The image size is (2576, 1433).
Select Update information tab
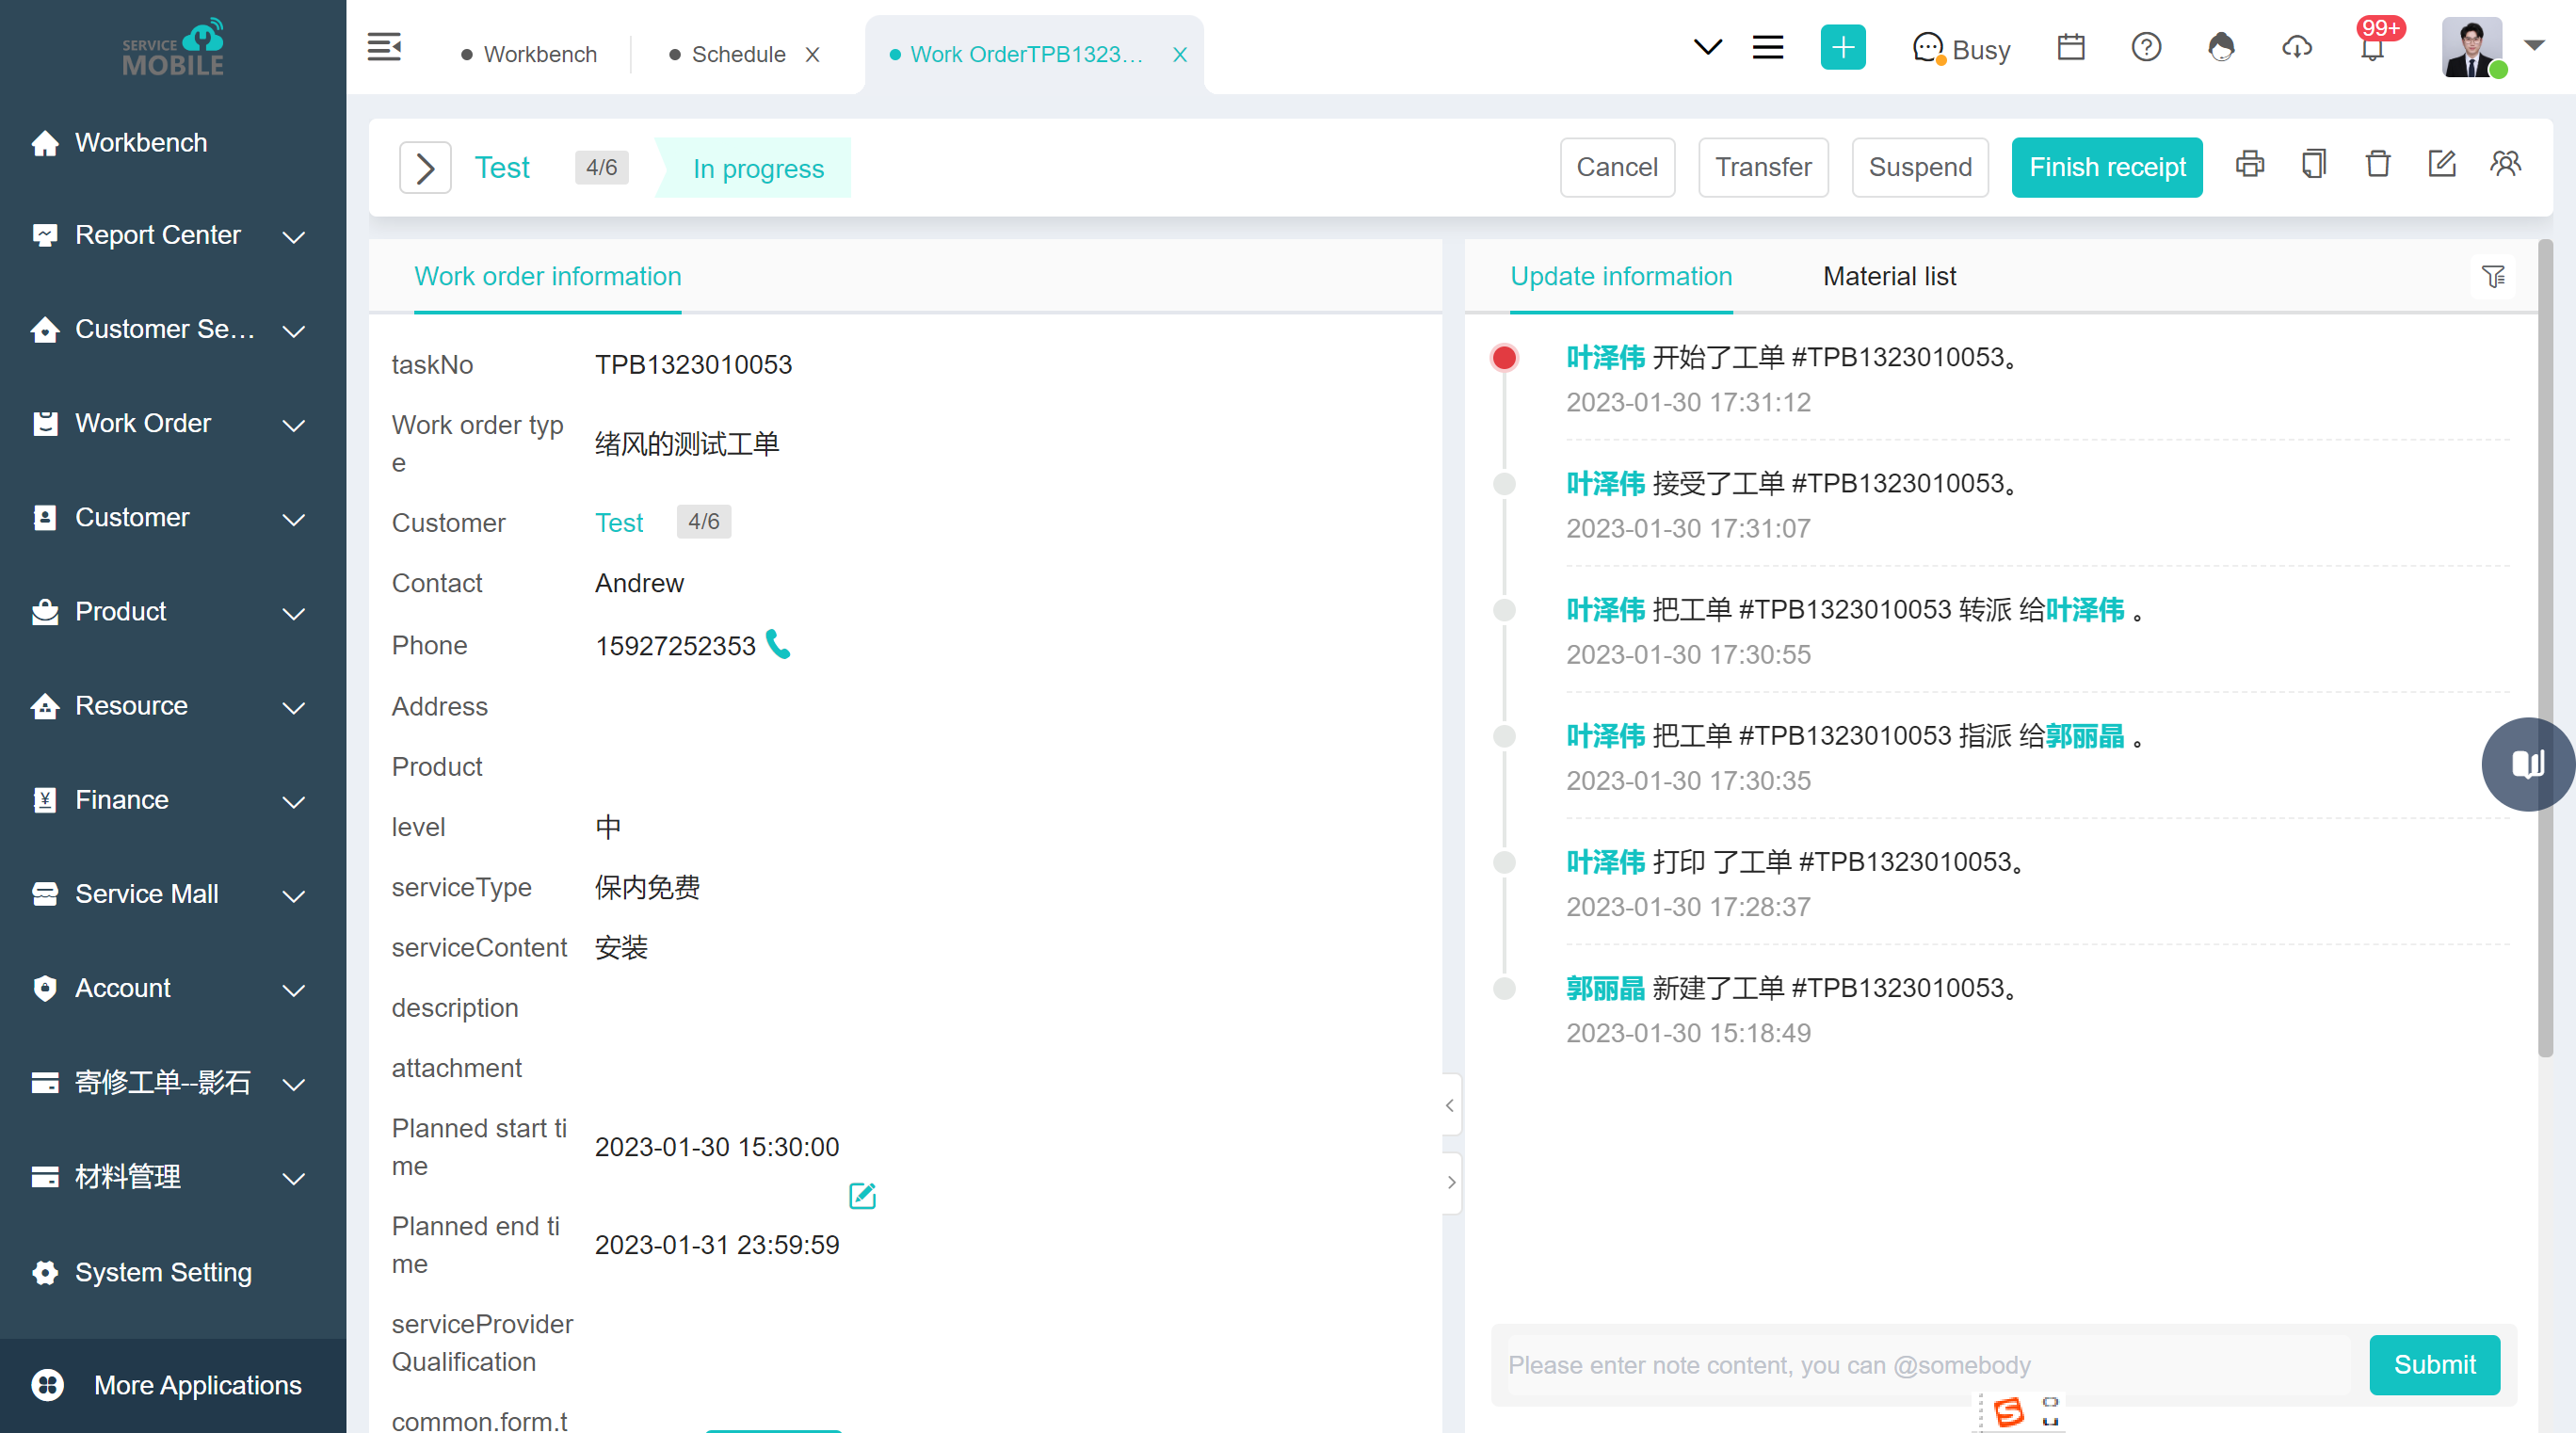click(1620, 276)
